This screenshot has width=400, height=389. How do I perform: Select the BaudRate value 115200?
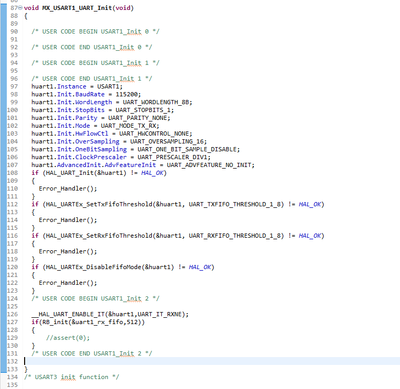(x=127, y=94)
